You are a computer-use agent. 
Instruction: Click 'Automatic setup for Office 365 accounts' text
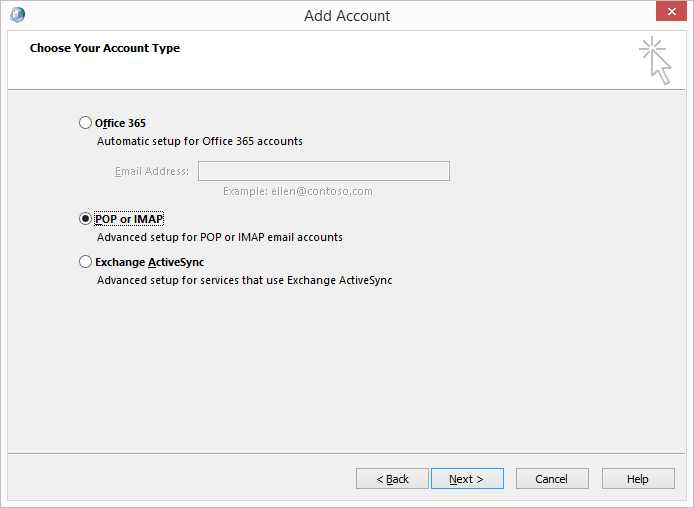pos(200,141)
